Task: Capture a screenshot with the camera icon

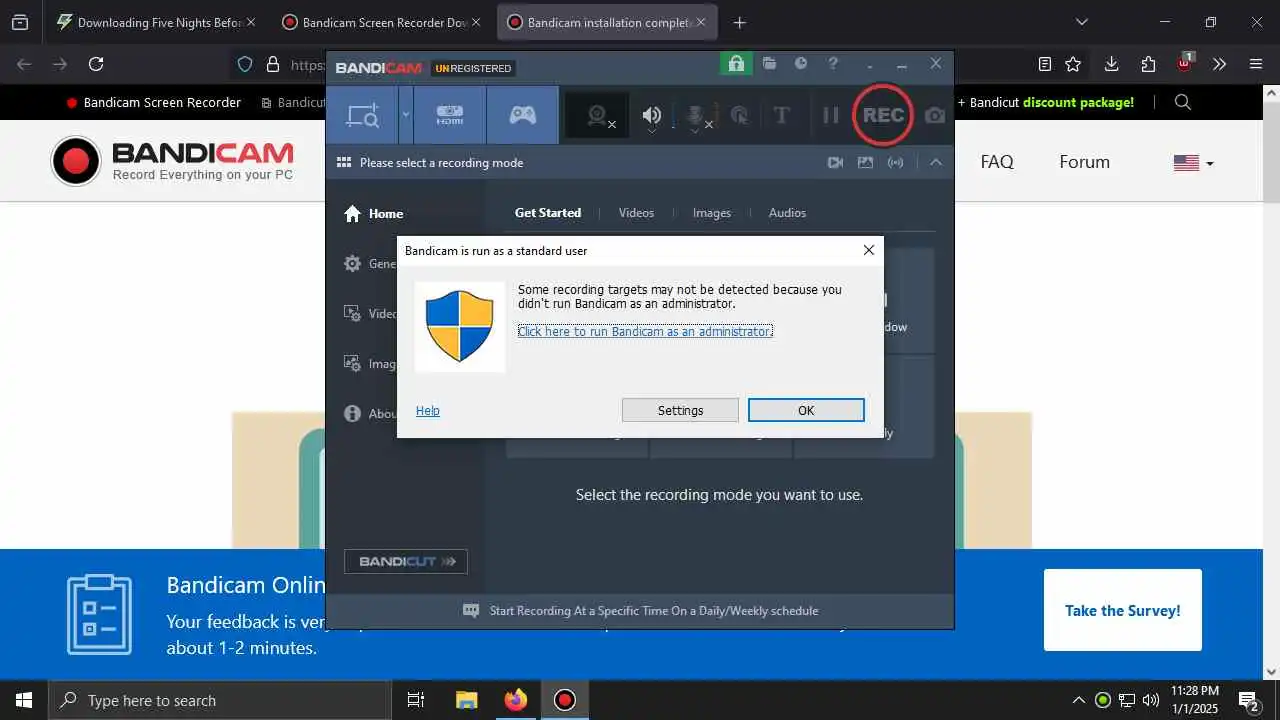Action: [935, 115]
